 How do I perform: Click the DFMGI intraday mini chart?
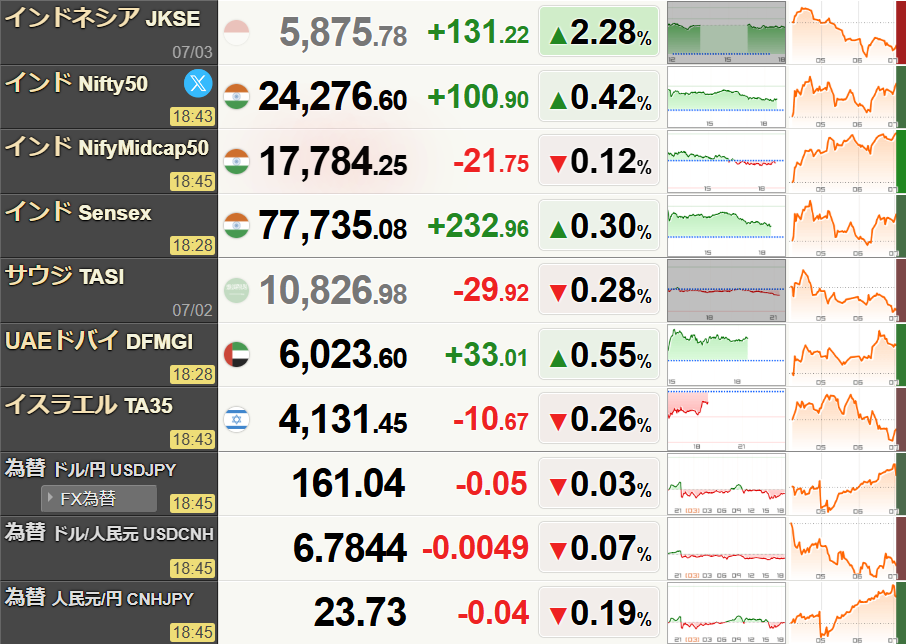coord(726,355)
